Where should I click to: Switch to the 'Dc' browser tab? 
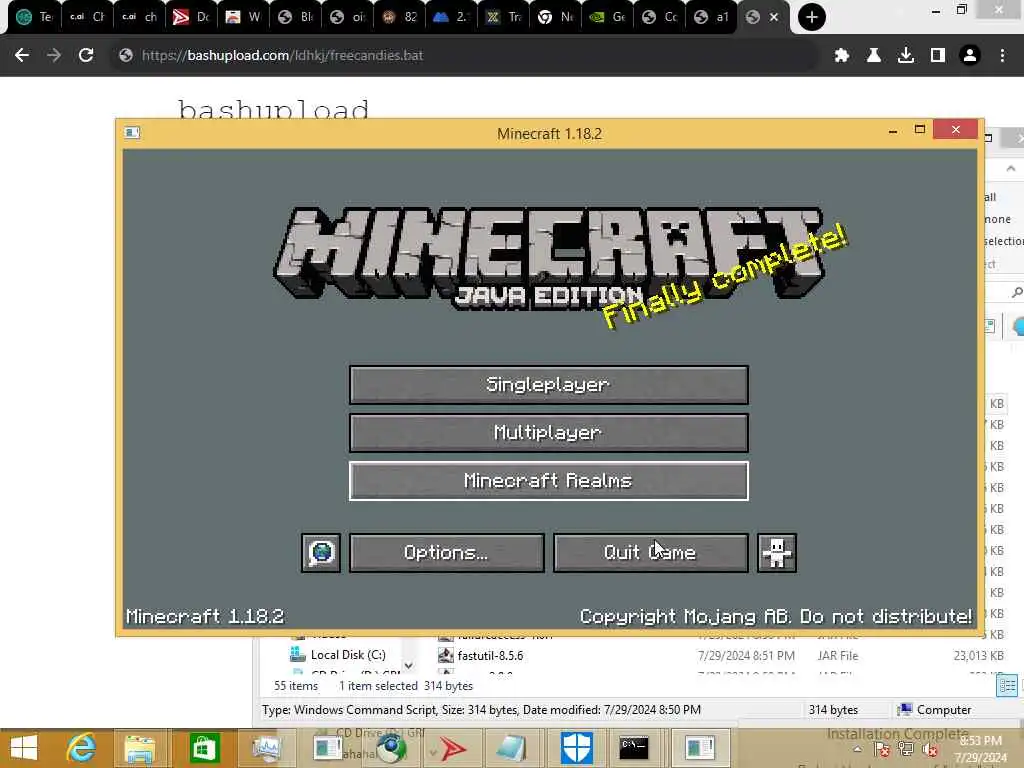190,17
